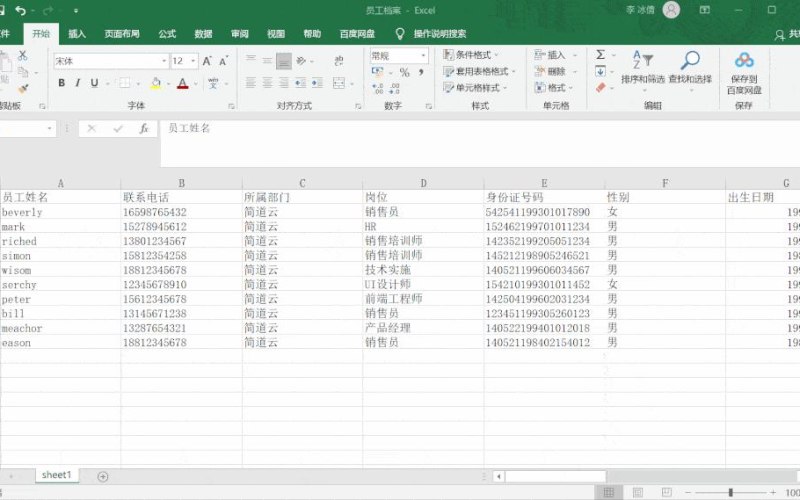Switch to the 插入 ribbon tab
Screen dimensions: 800x500
pos(77,34)
